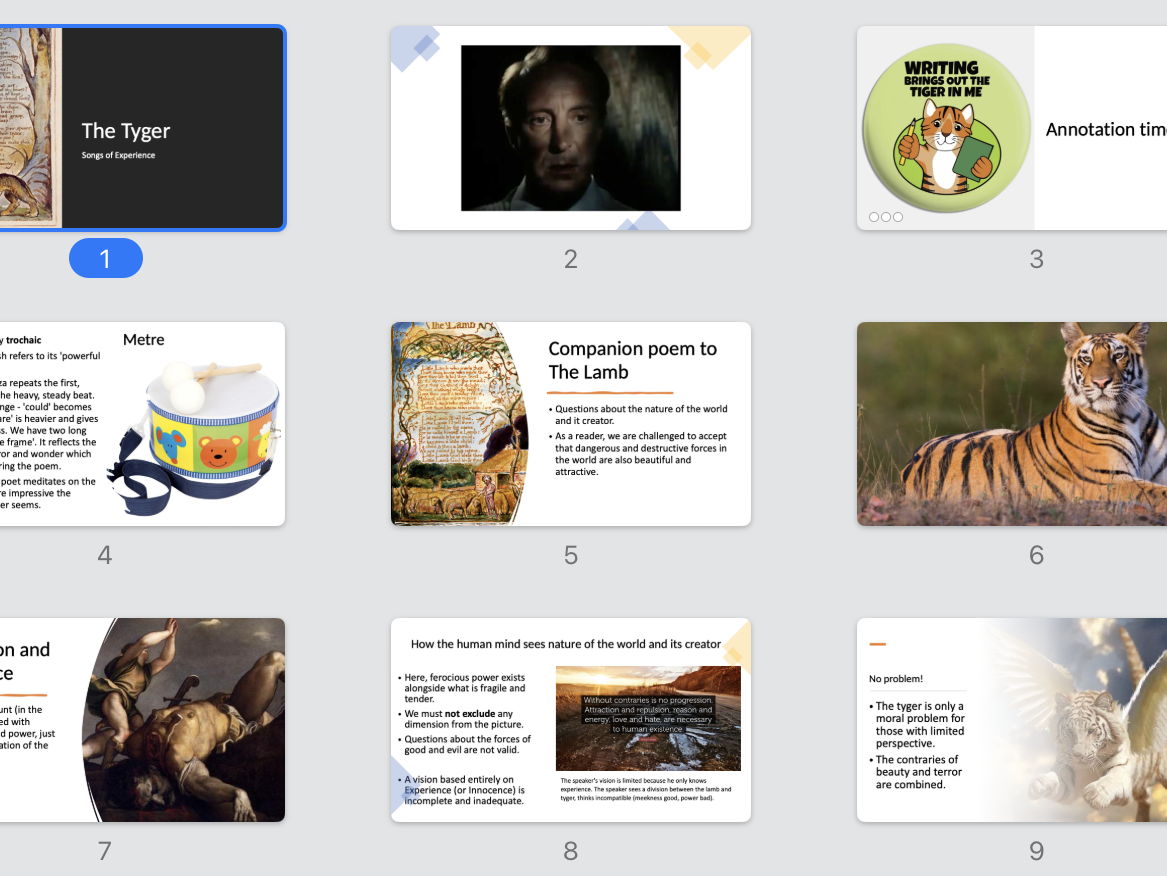
Task: Select the 'Annotation time' slide thumbnail
Action: 1012,128
